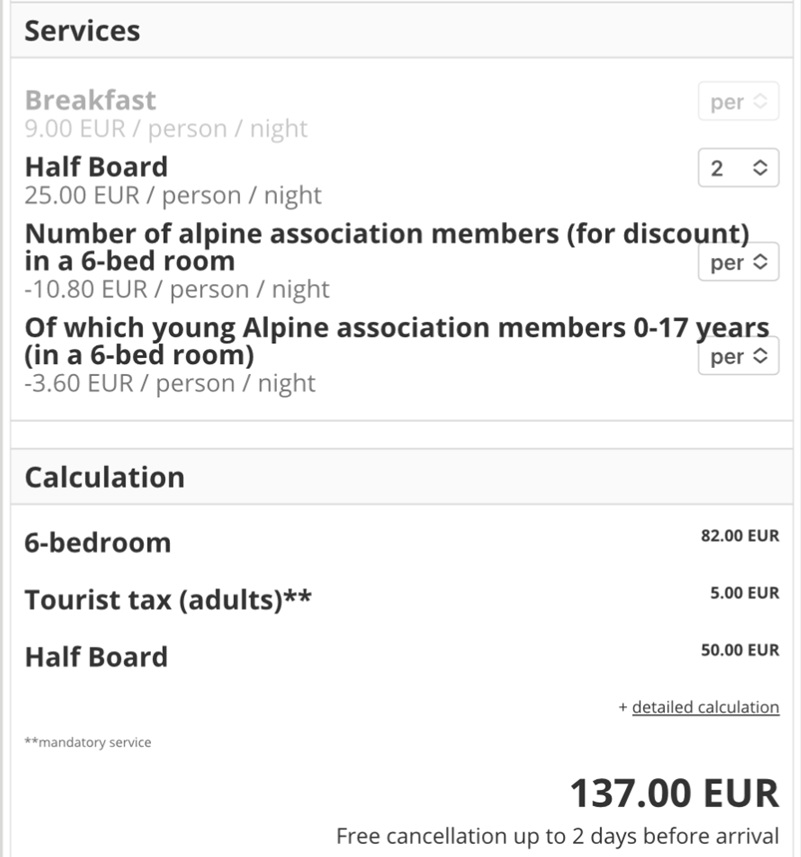Open the Half Board quantity dropdown

tap(738, 168)
